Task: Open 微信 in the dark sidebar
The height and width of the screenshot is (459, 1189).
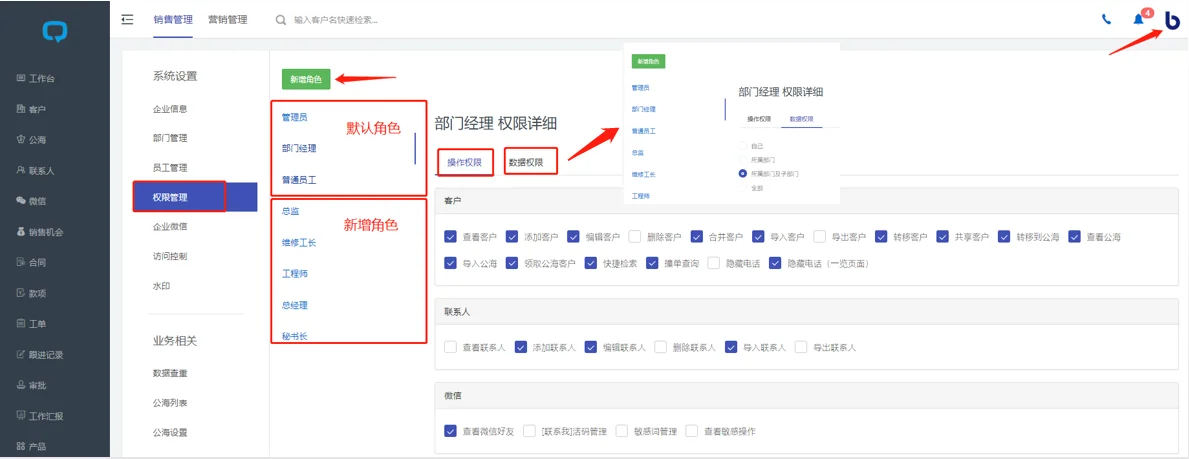Action: (30, 201)
